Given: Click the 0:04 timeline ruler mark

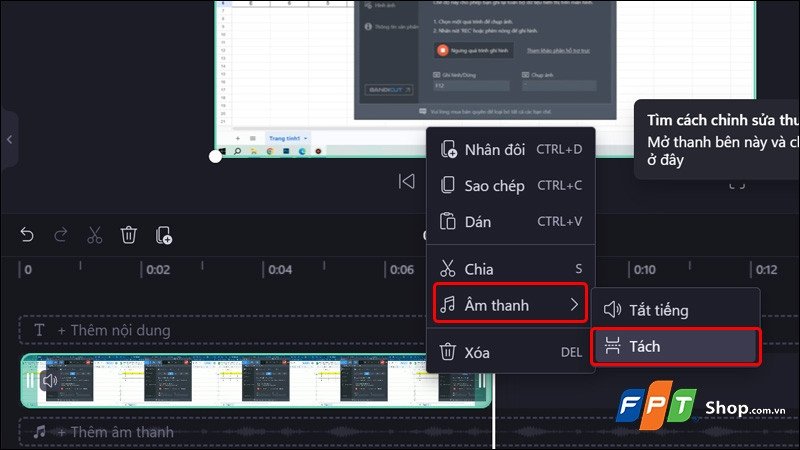Looking at the screenshot, I should [x=280, y=270].
